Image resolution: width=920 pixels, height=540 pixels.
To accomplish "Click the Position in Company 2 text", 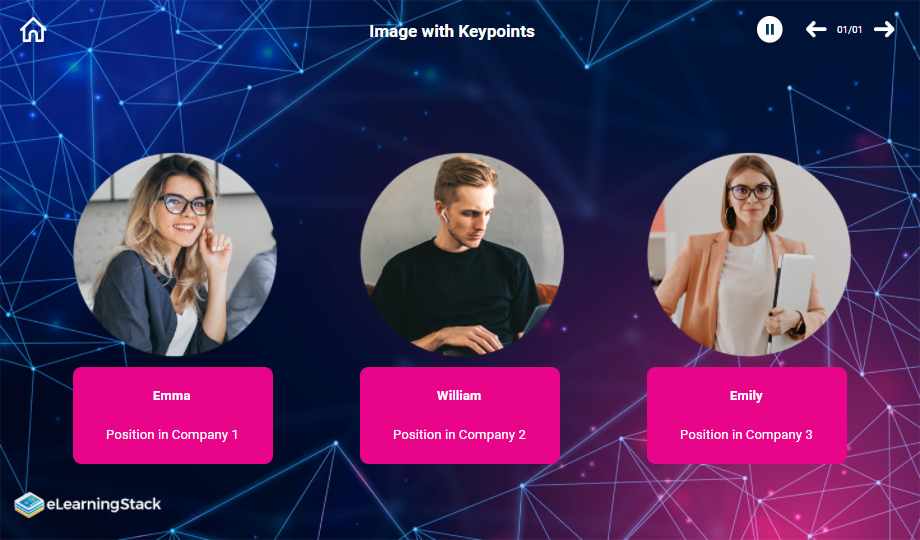I will tap(459, 435).
